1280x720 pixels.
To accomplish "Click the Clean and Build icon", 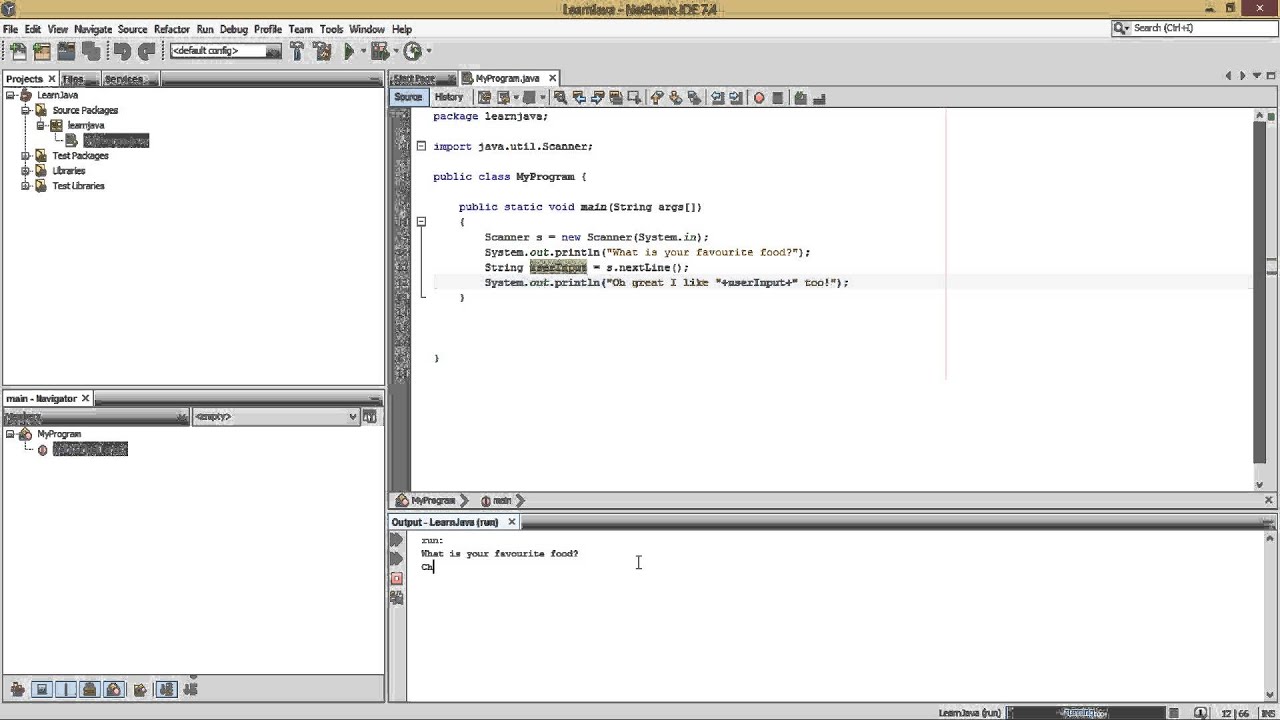I will point(321,51).
